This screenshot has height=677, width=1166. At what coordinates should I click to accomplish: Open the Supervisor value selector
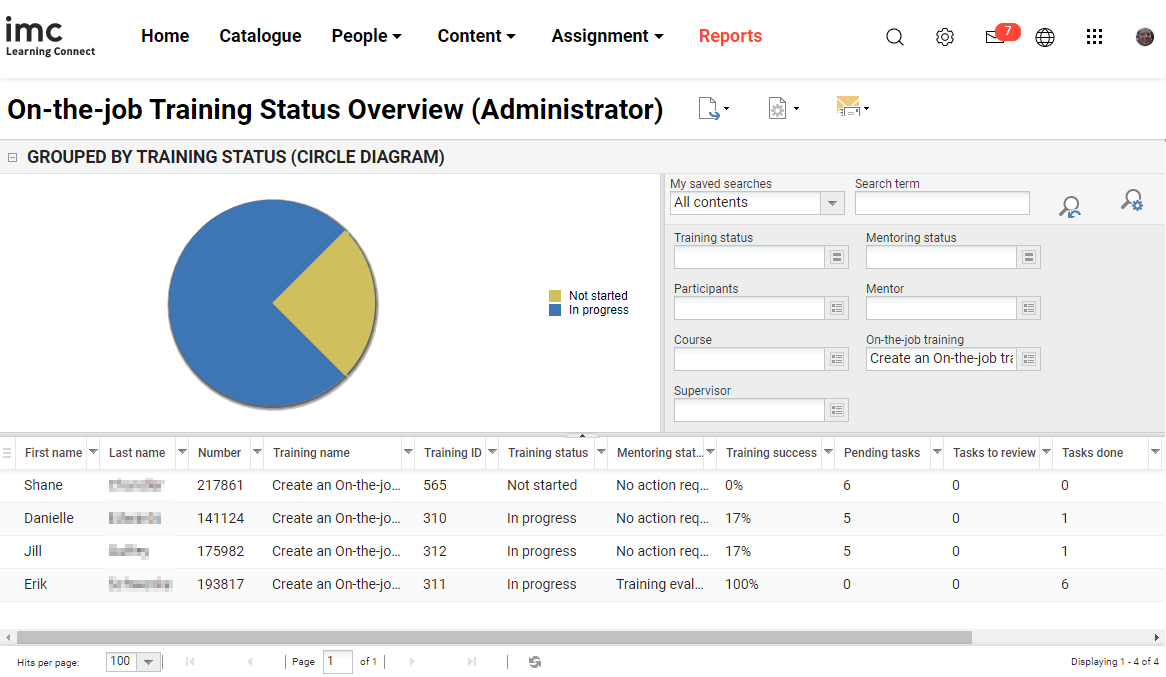(x=837, y=409)
